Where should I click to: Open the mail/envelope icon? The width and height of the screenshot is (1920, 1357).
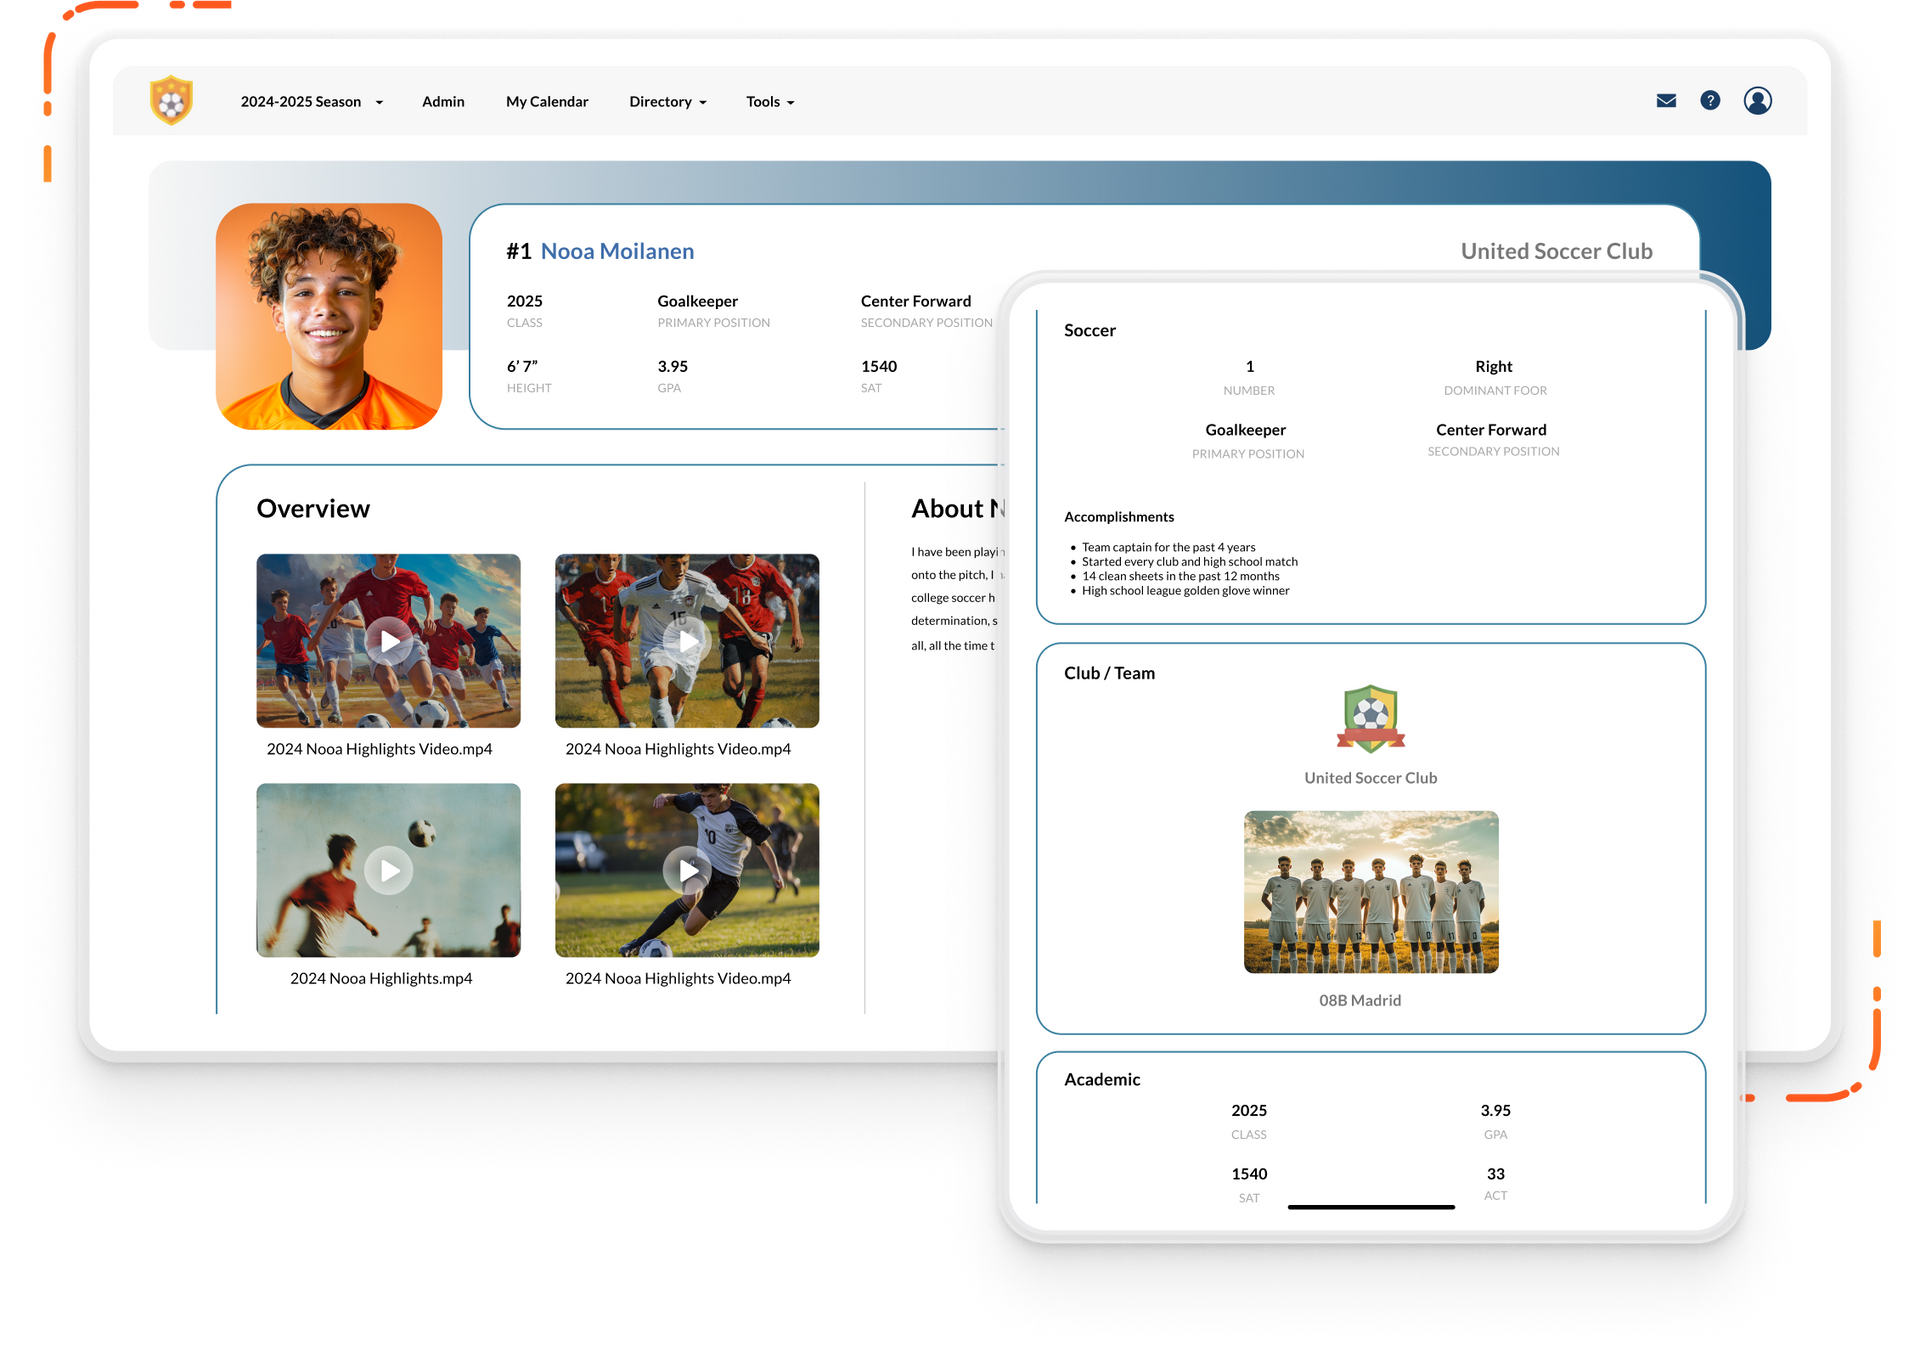(1670, 100)
